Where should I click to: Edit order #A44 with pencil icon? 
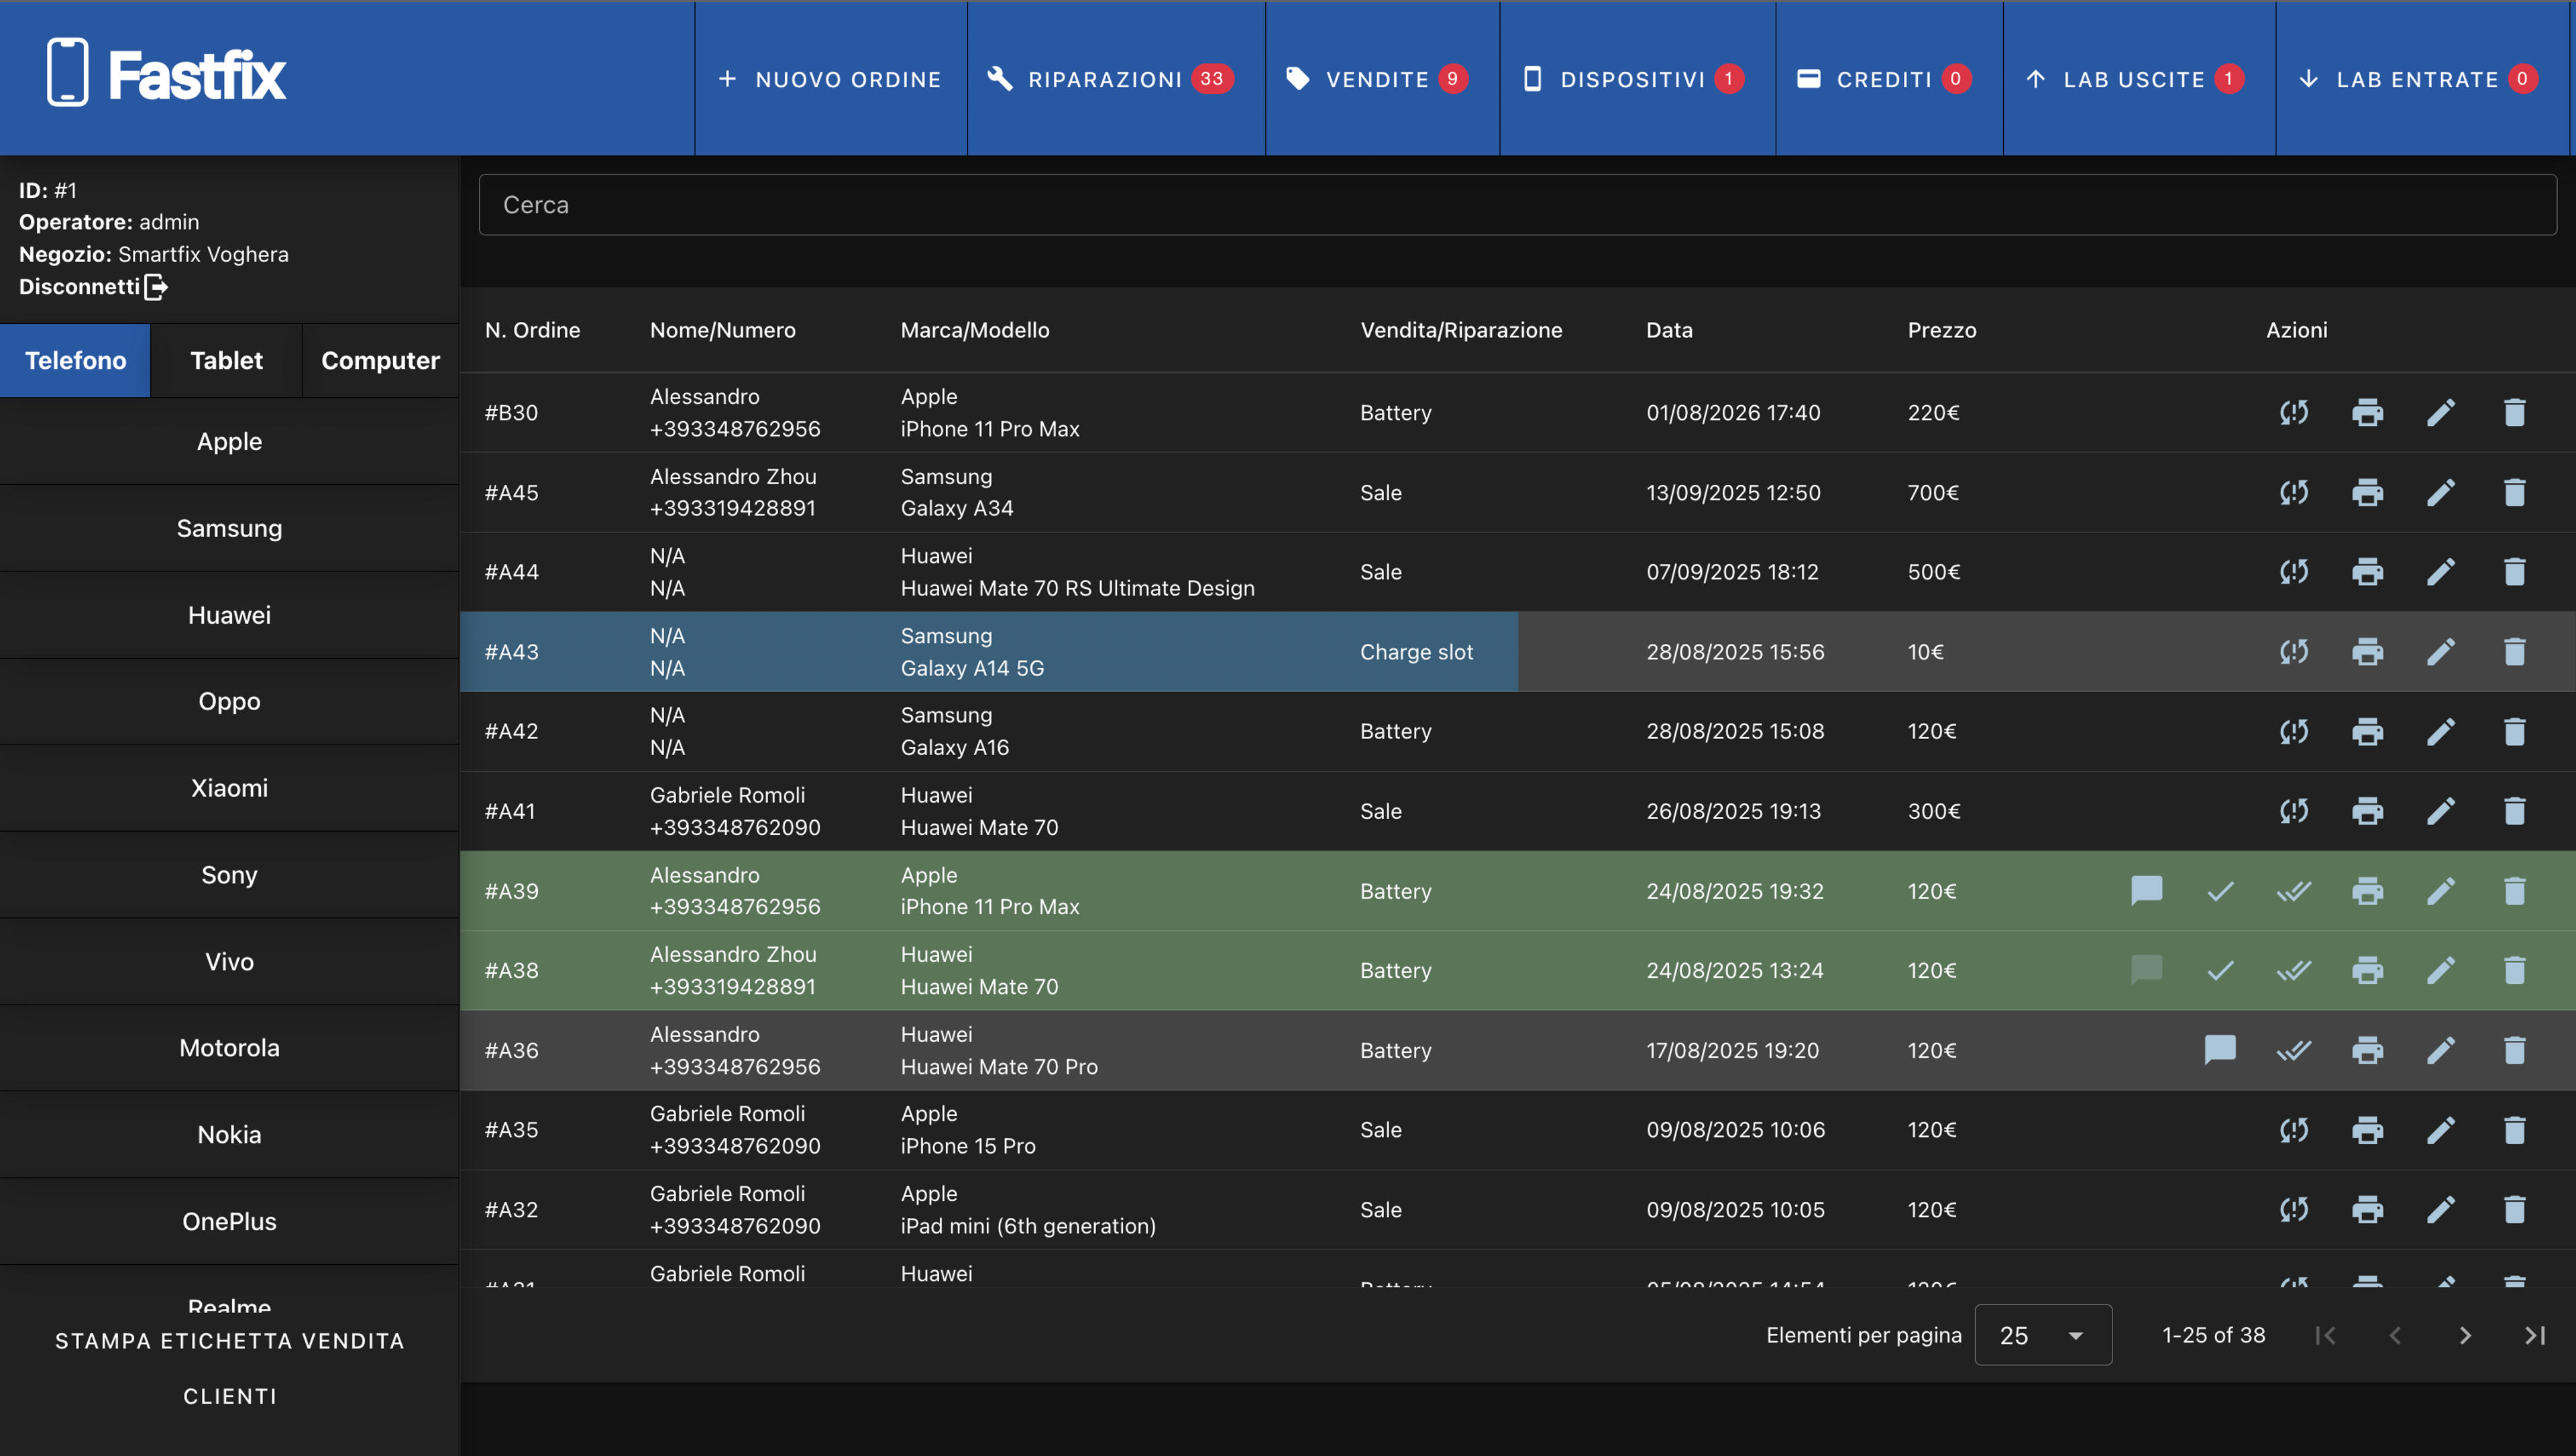2441,572
